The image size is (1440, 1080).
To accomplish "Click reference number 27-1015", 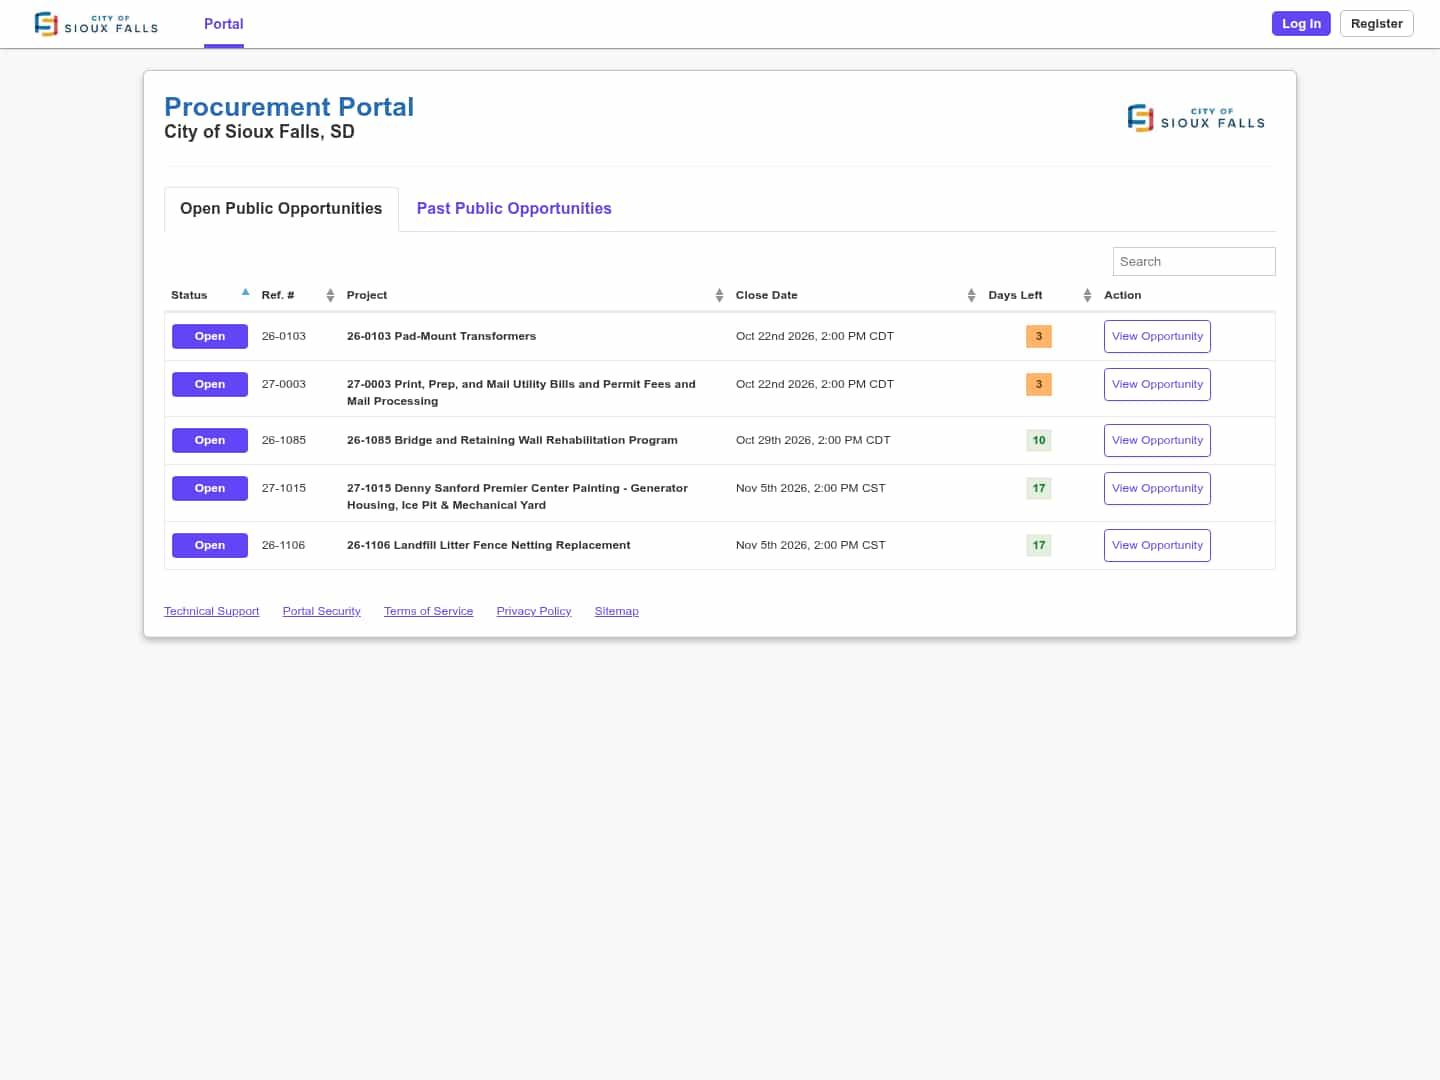I will coord(284,488).
